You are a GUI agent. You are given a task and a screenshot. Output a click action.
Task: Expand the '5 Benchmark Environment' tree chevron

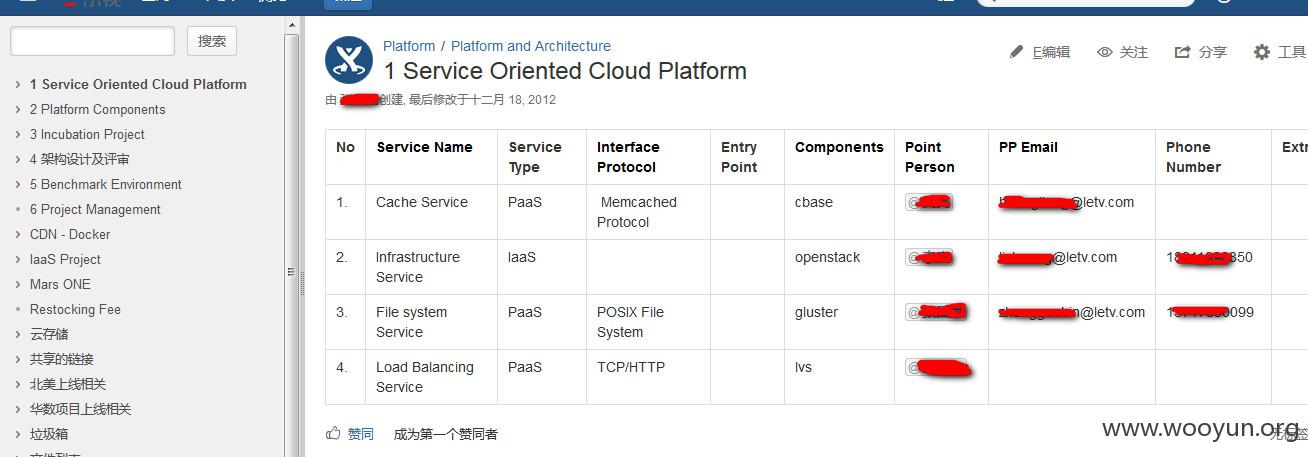[x=18, y=185]
